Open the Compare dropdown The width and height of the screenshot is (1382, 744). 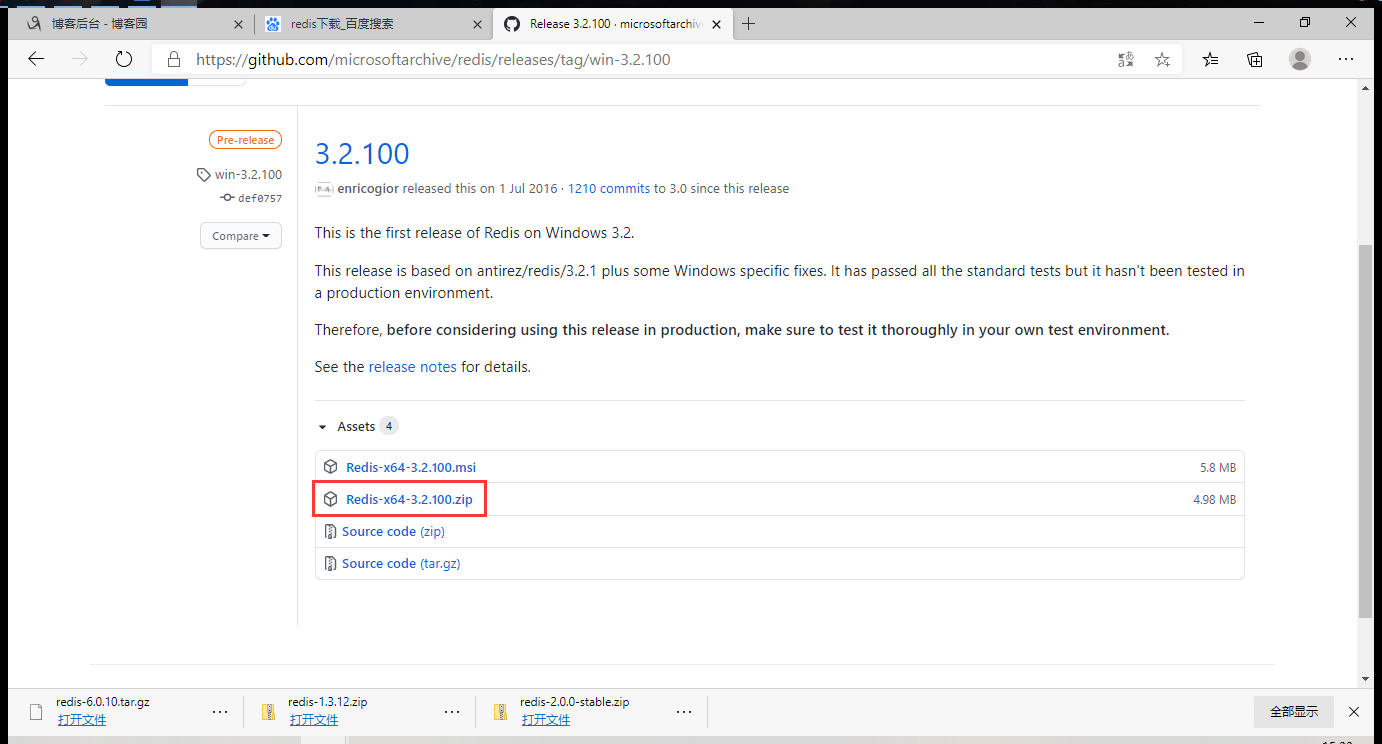tap(241, 236)
